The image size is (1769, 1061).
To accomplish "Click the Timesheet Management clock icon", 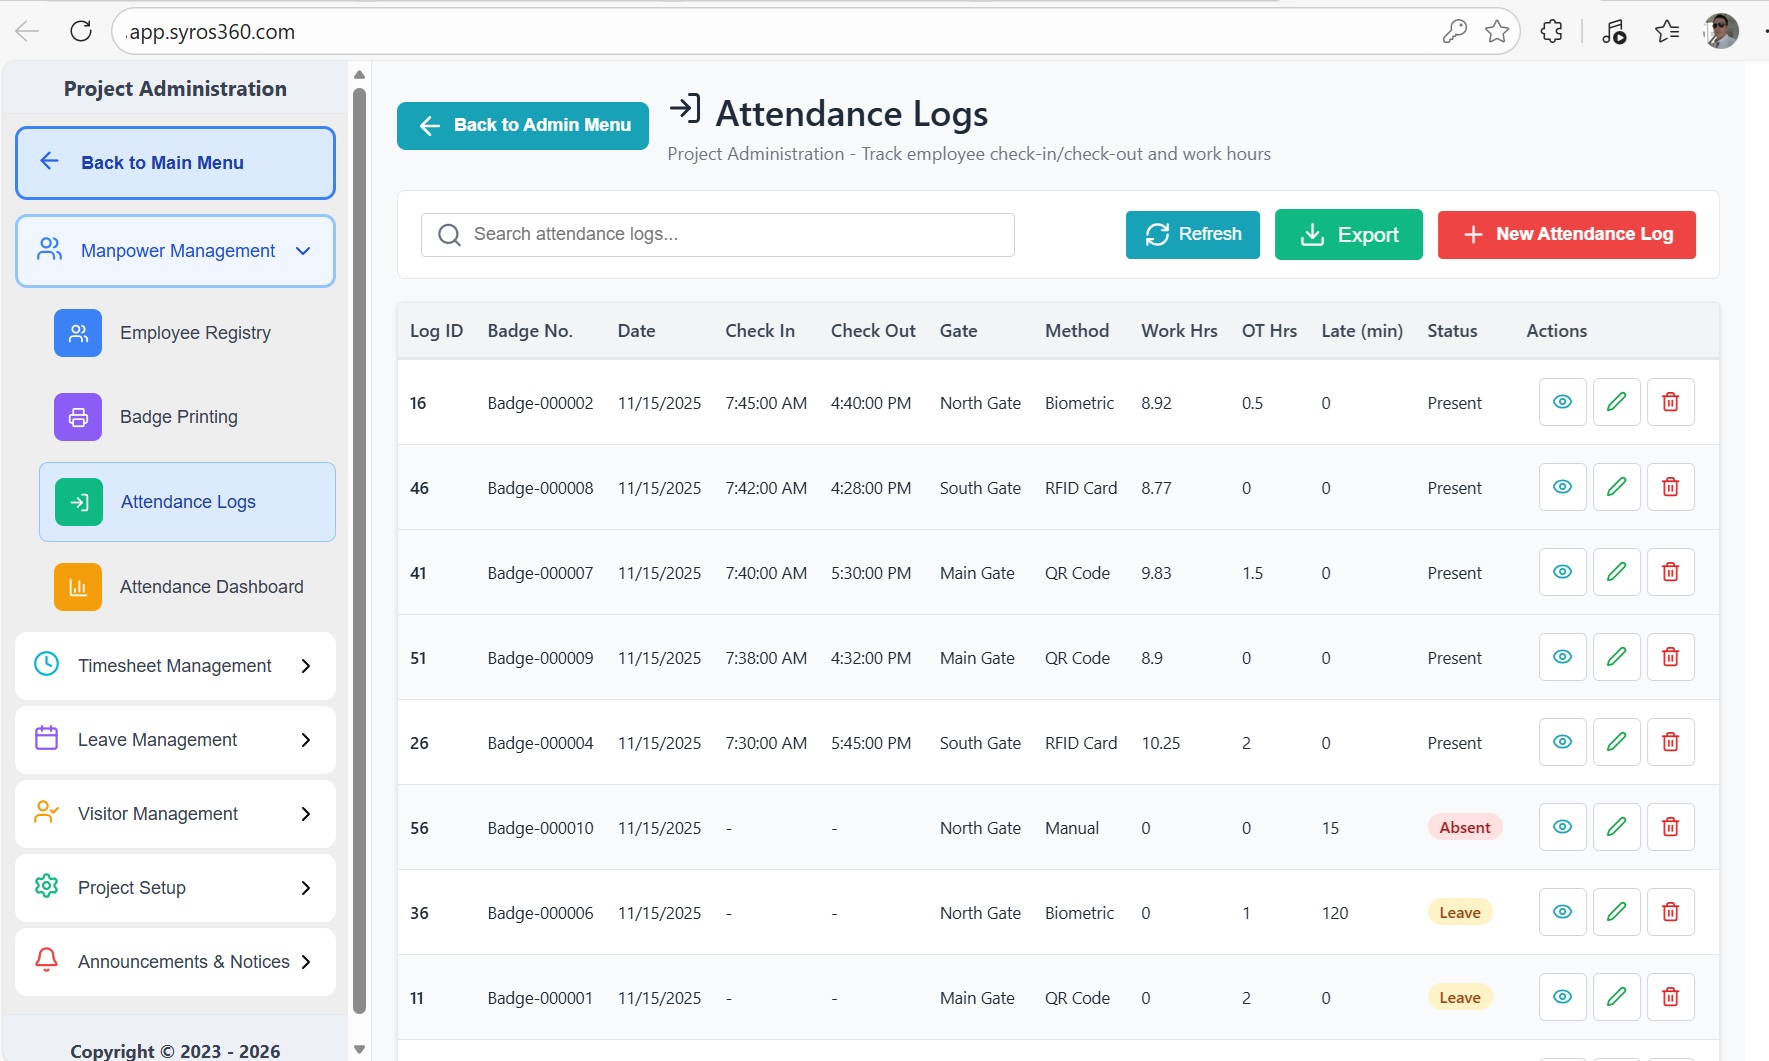I will click(x=46, y=665).
